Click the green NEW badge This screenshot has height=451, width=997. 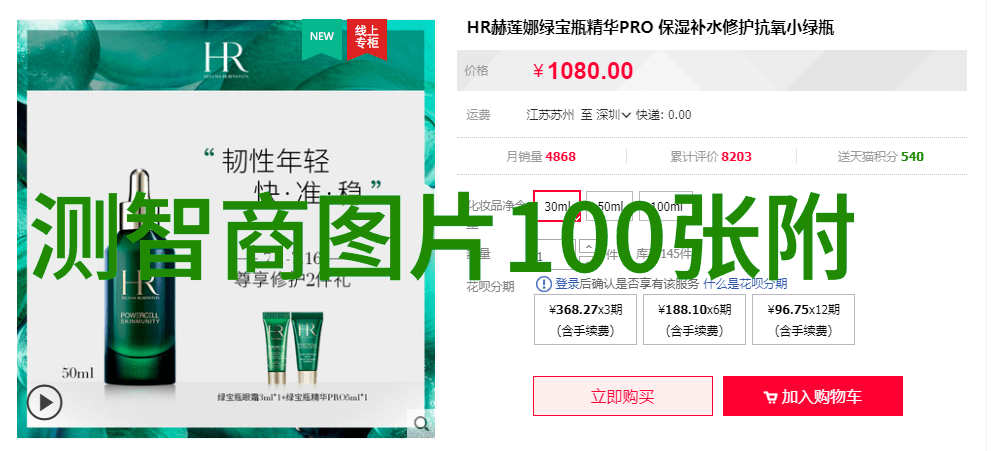click(322, 39)
